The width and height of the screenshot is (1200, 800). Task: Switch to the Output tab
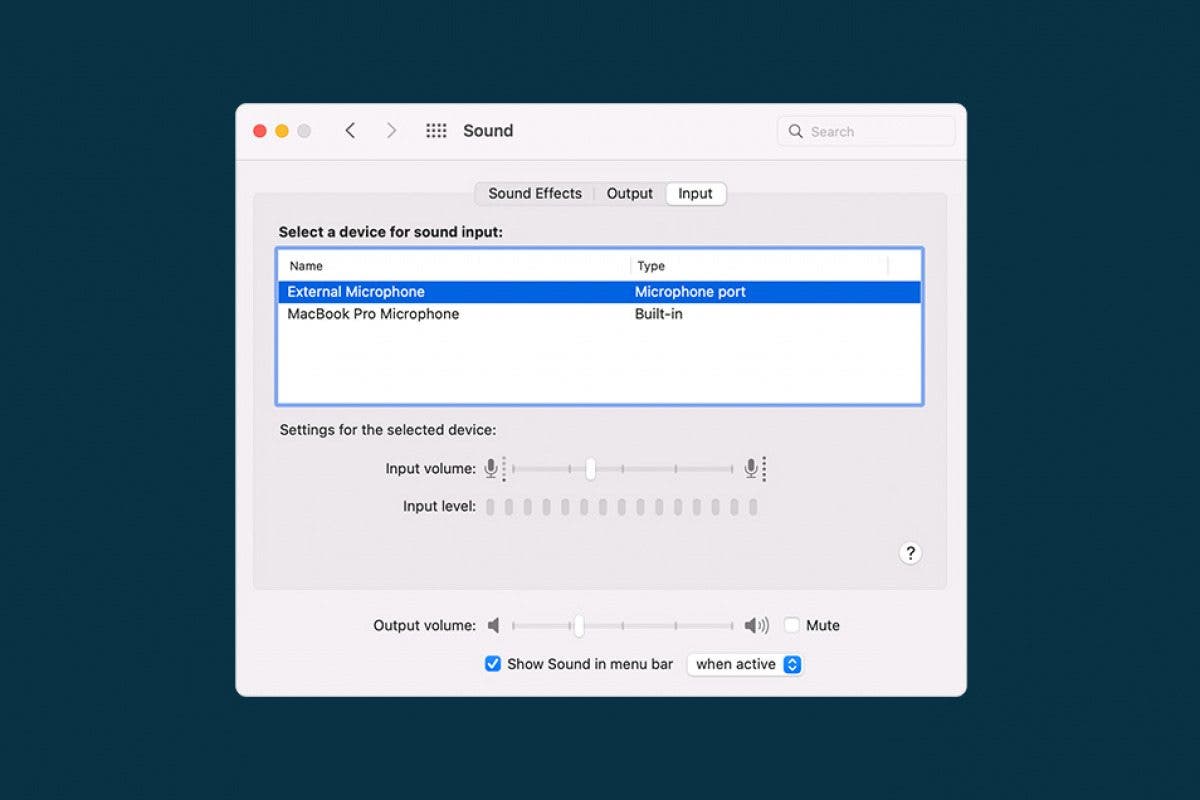pyautogui.click(x=629, y=194)
